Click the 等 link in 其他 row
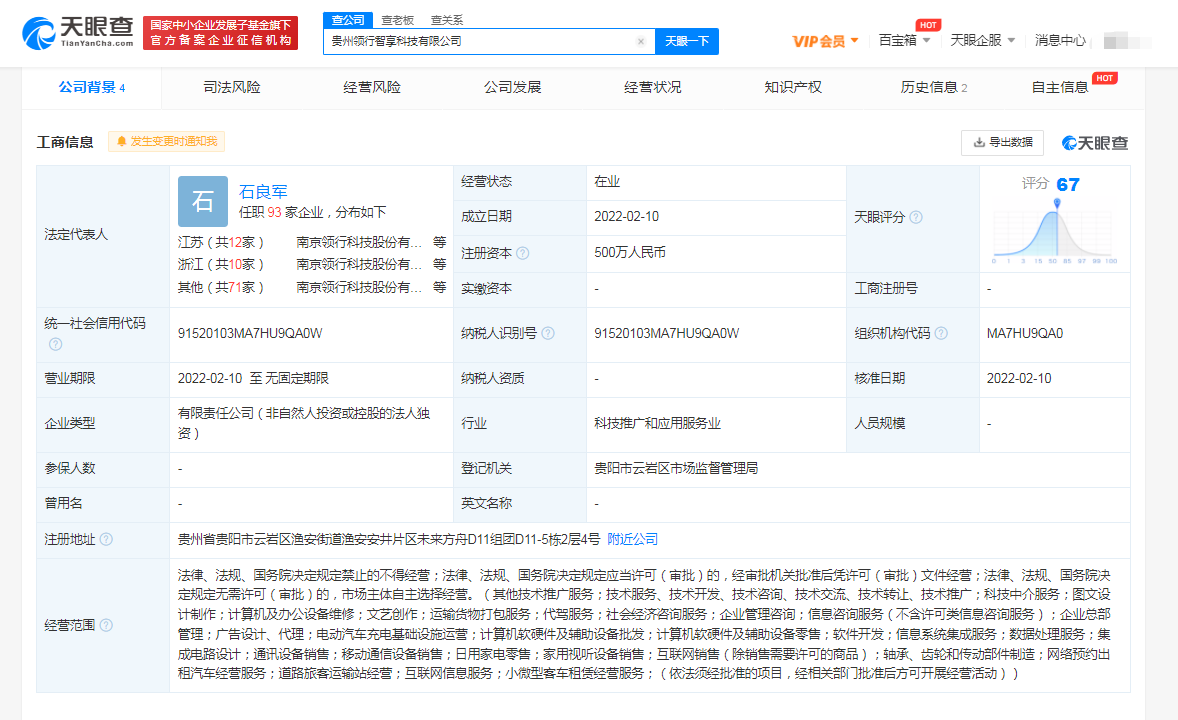Viewport: 1178px width, 720px height. click(439, 287)
